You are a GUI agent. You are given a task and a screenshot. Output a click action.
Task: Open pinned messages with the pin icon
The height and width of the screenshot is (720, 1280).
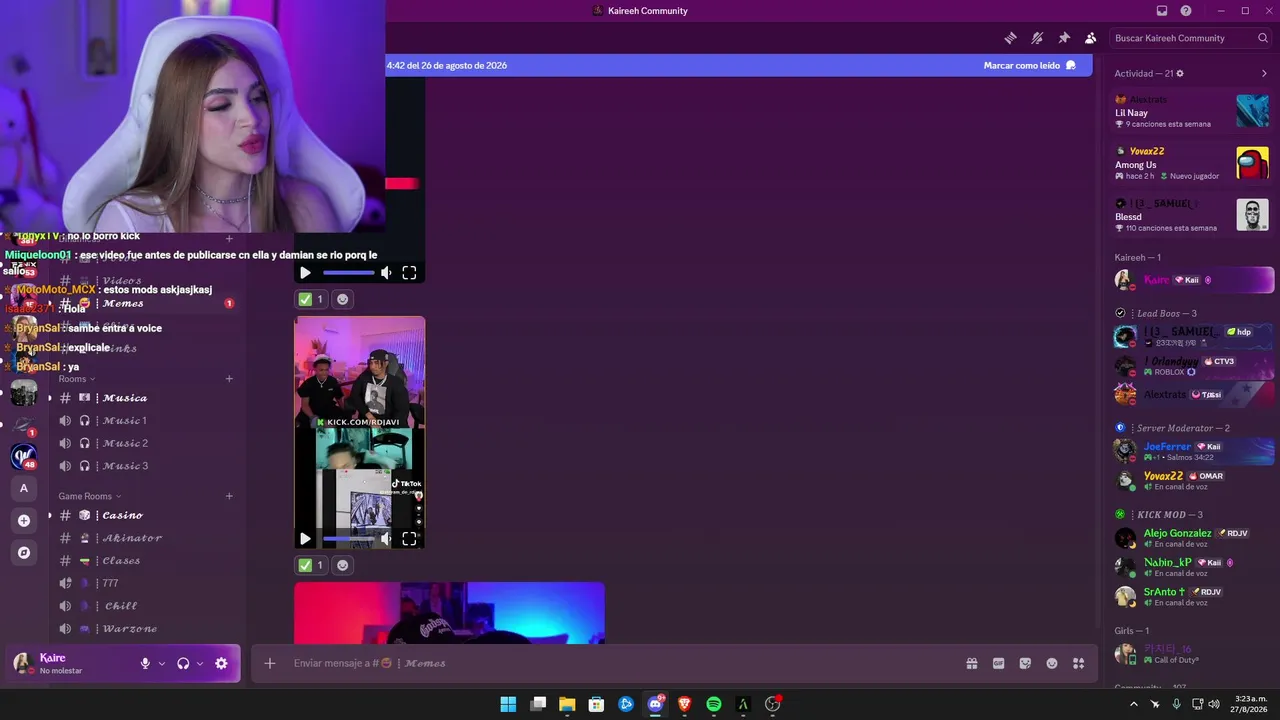coord(1064,38)
